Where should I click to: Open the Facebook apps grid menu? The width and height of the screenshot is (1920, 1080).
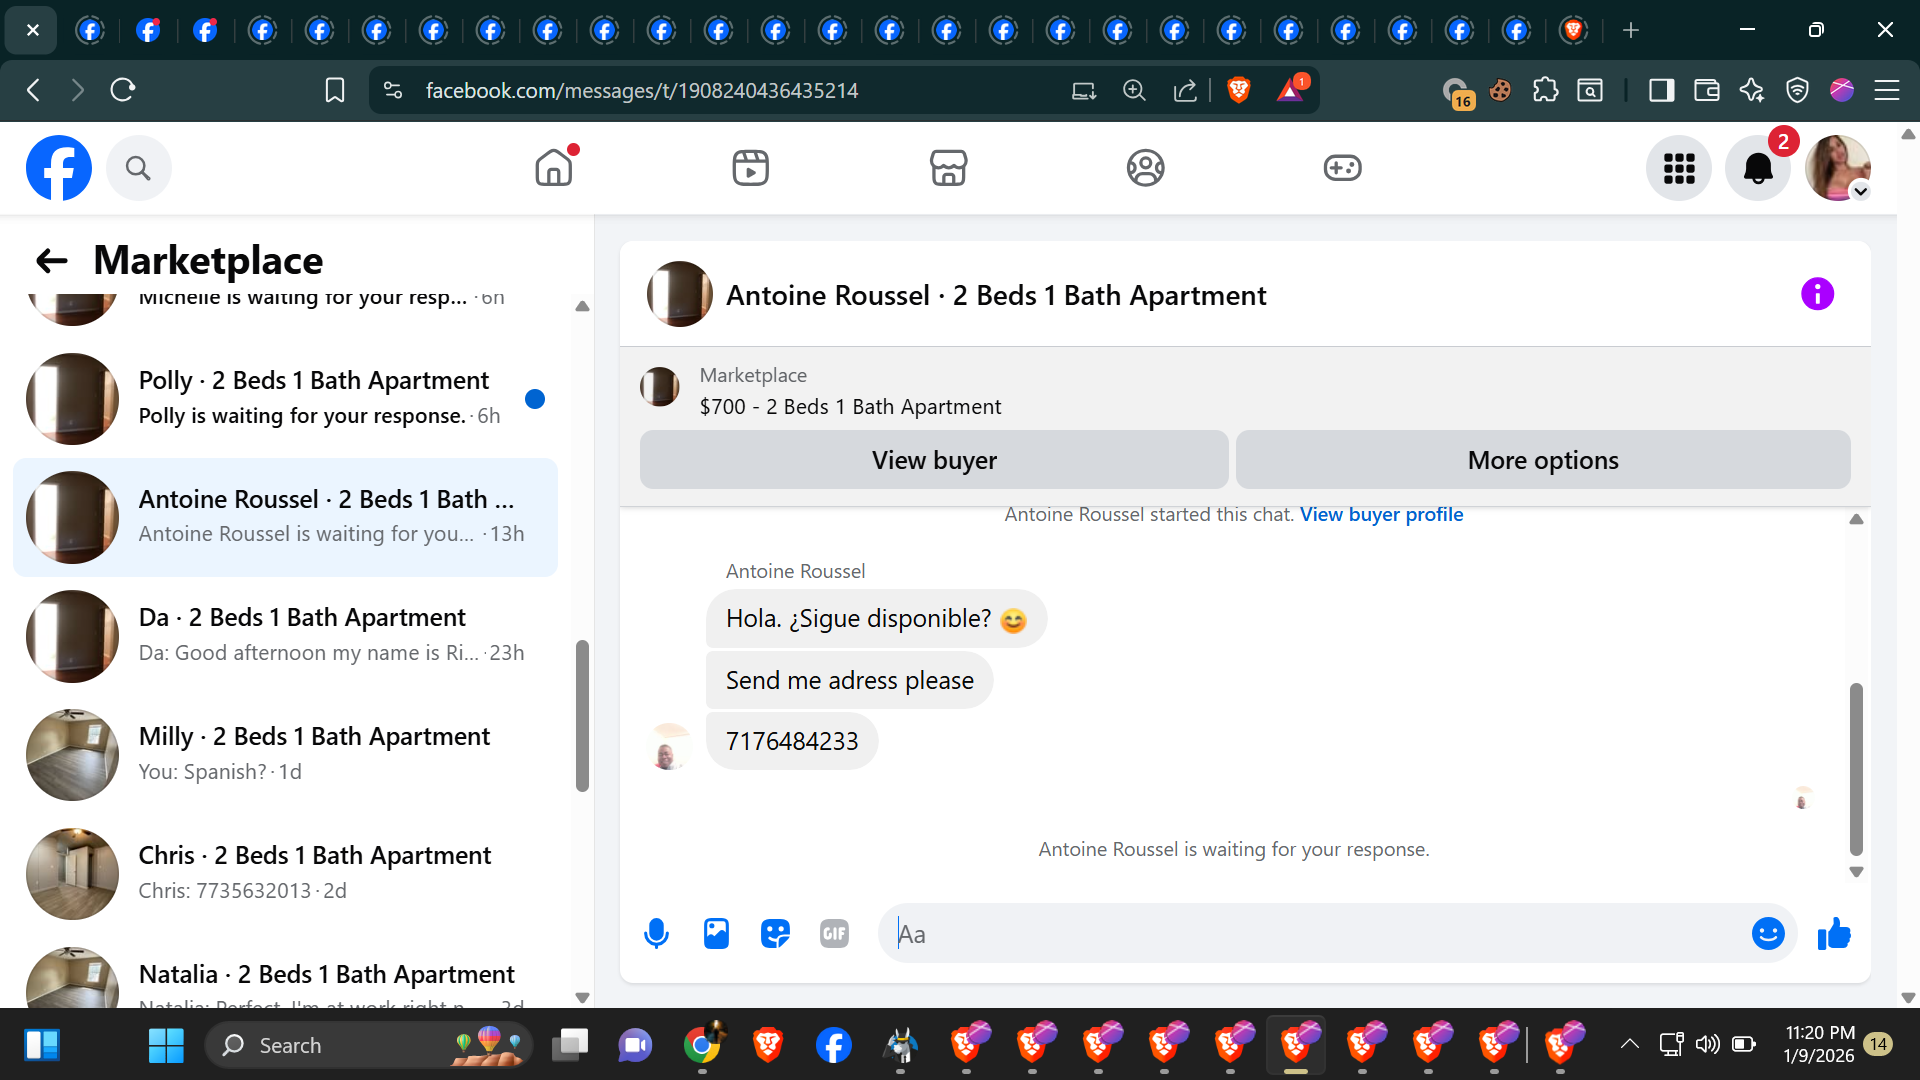tap(1679, 168)
